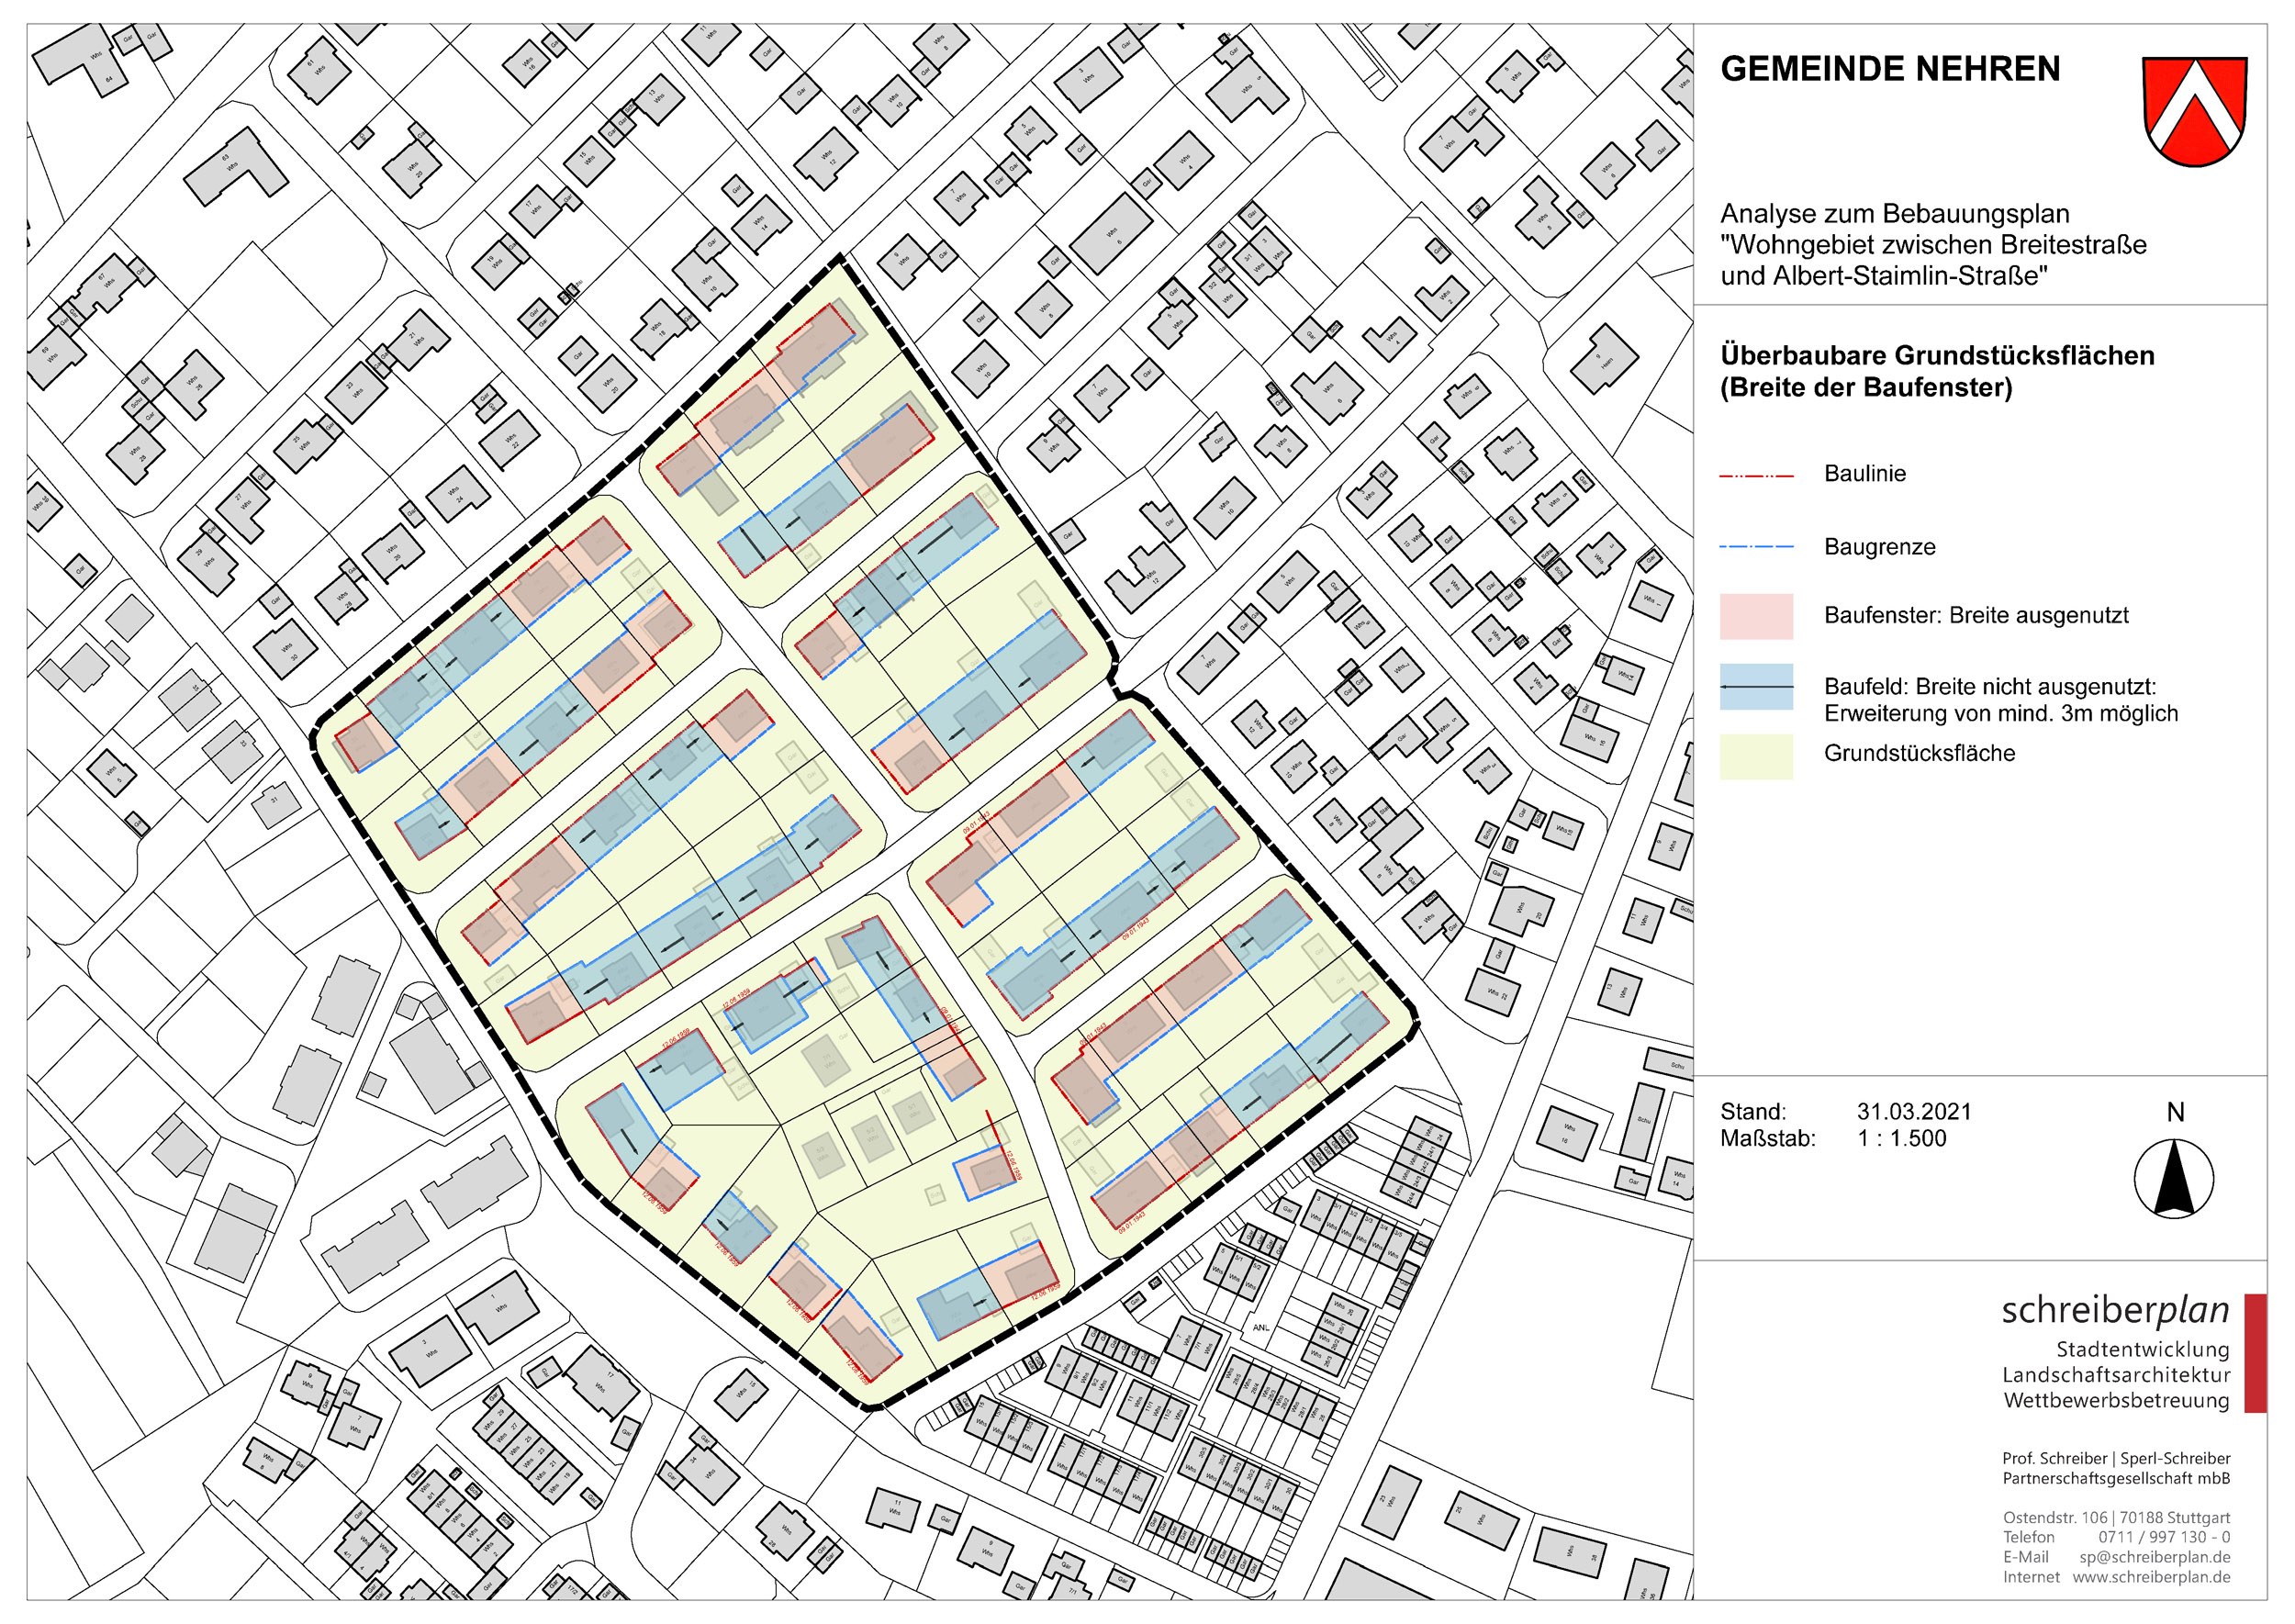Click the blue Baufeld legend swatch
2295x1624 pixels.
click(x=1755, y=687)
